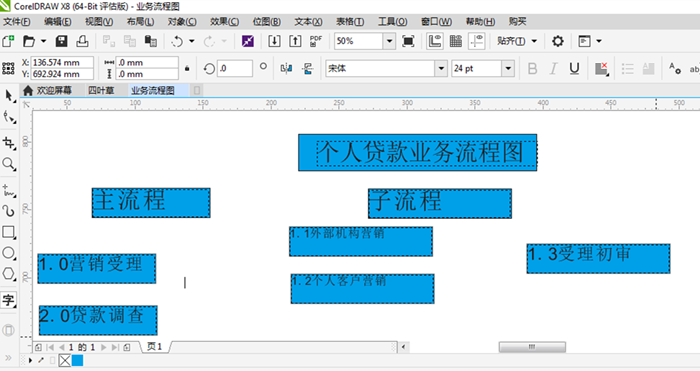Select the Pick arrow tool
The height and width of the screenshot is (371, 700).
pyautogui.click(x=9, y=96)
